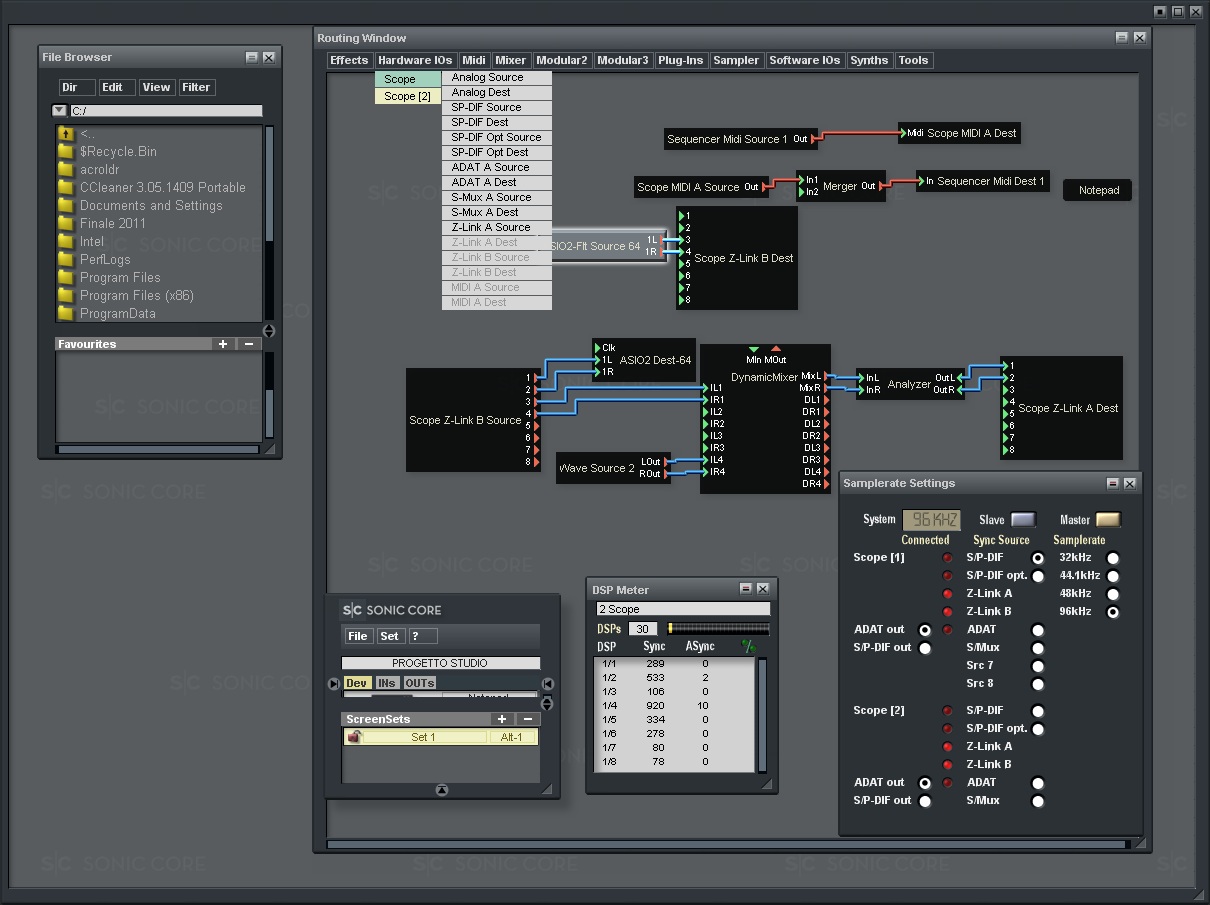This screenshot has height=905, width=1210.
Task: Click the Routing Window horizontal scrollbar
Action: pos(728,845)
